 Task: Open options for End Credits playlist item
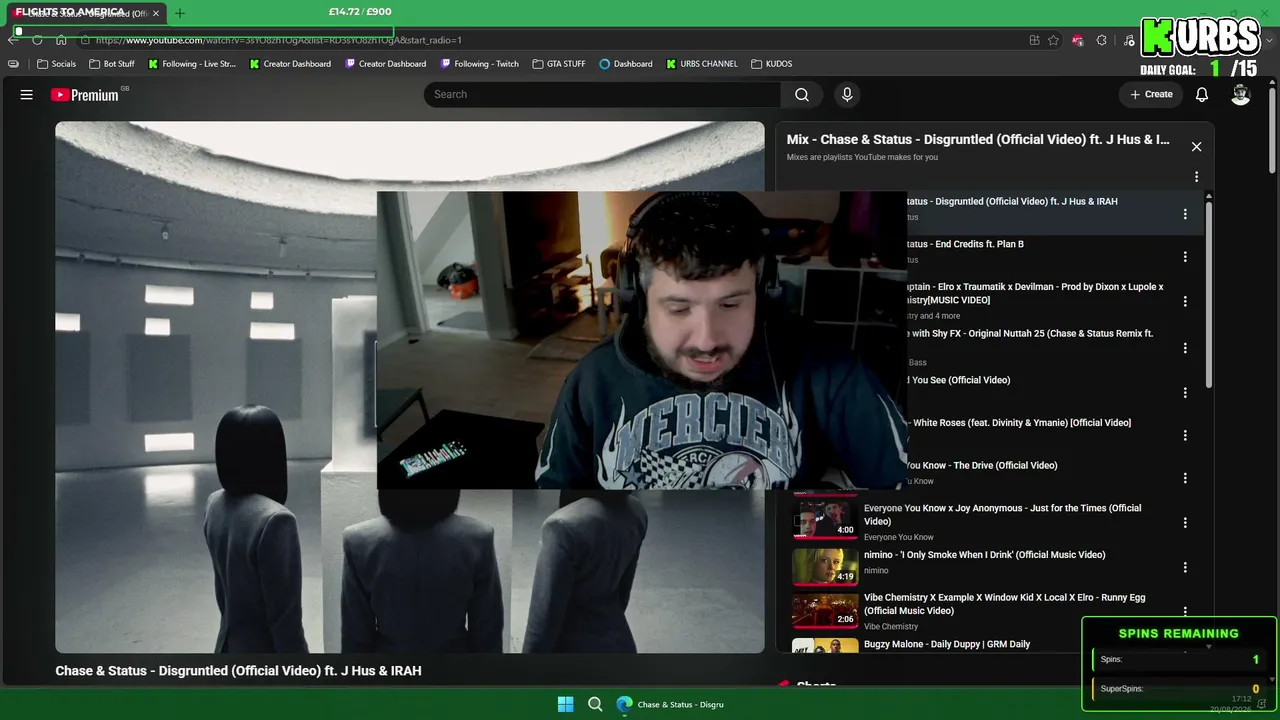(1185, 257)
